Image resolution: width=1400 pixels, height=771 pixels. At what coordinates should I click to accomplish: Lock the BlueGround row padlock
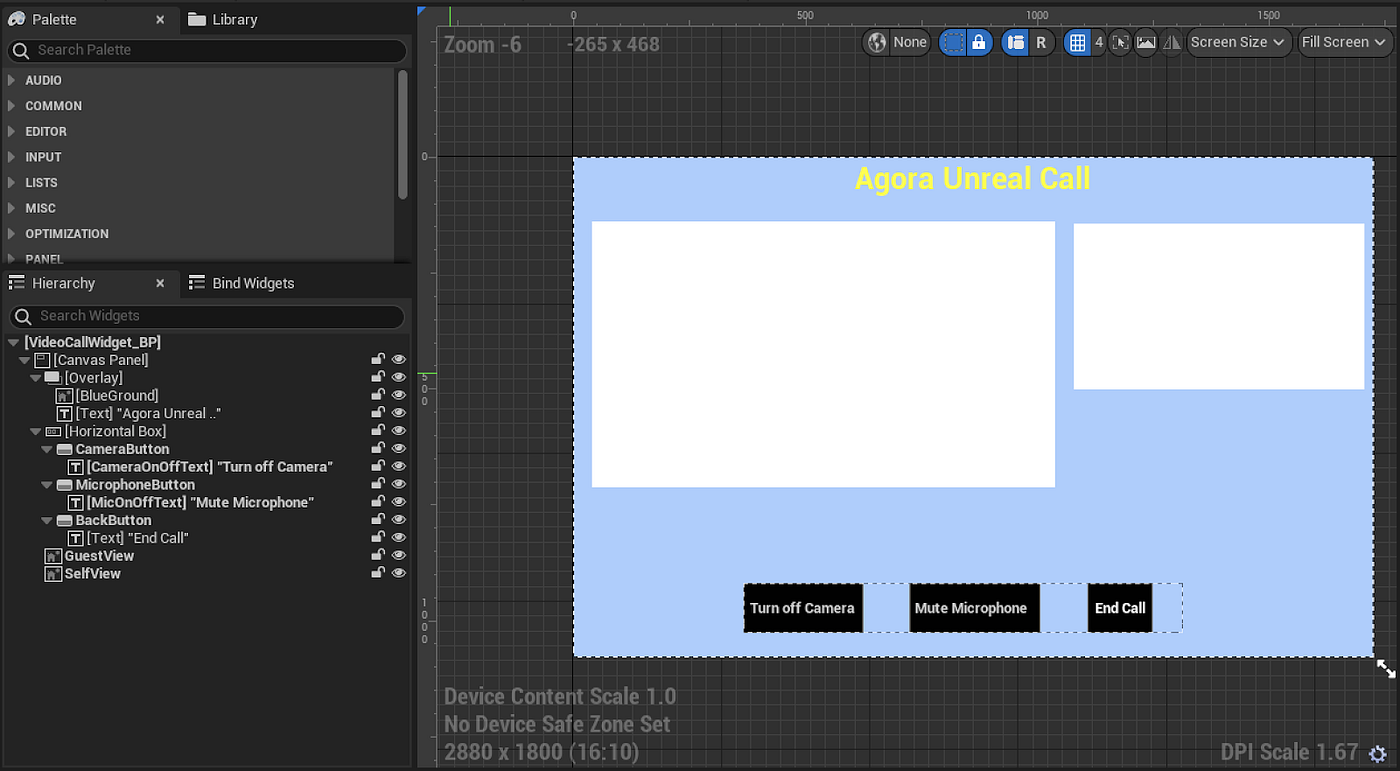point(378,396)
